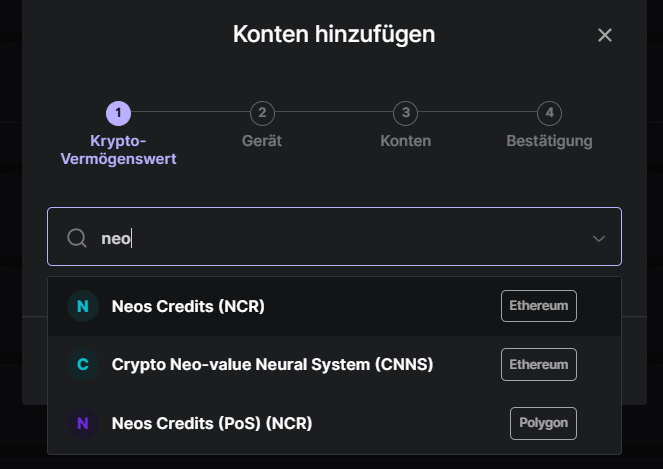The image size is (663, 469).
Task: Click the search field containing neo
Action: pos(334,236)
